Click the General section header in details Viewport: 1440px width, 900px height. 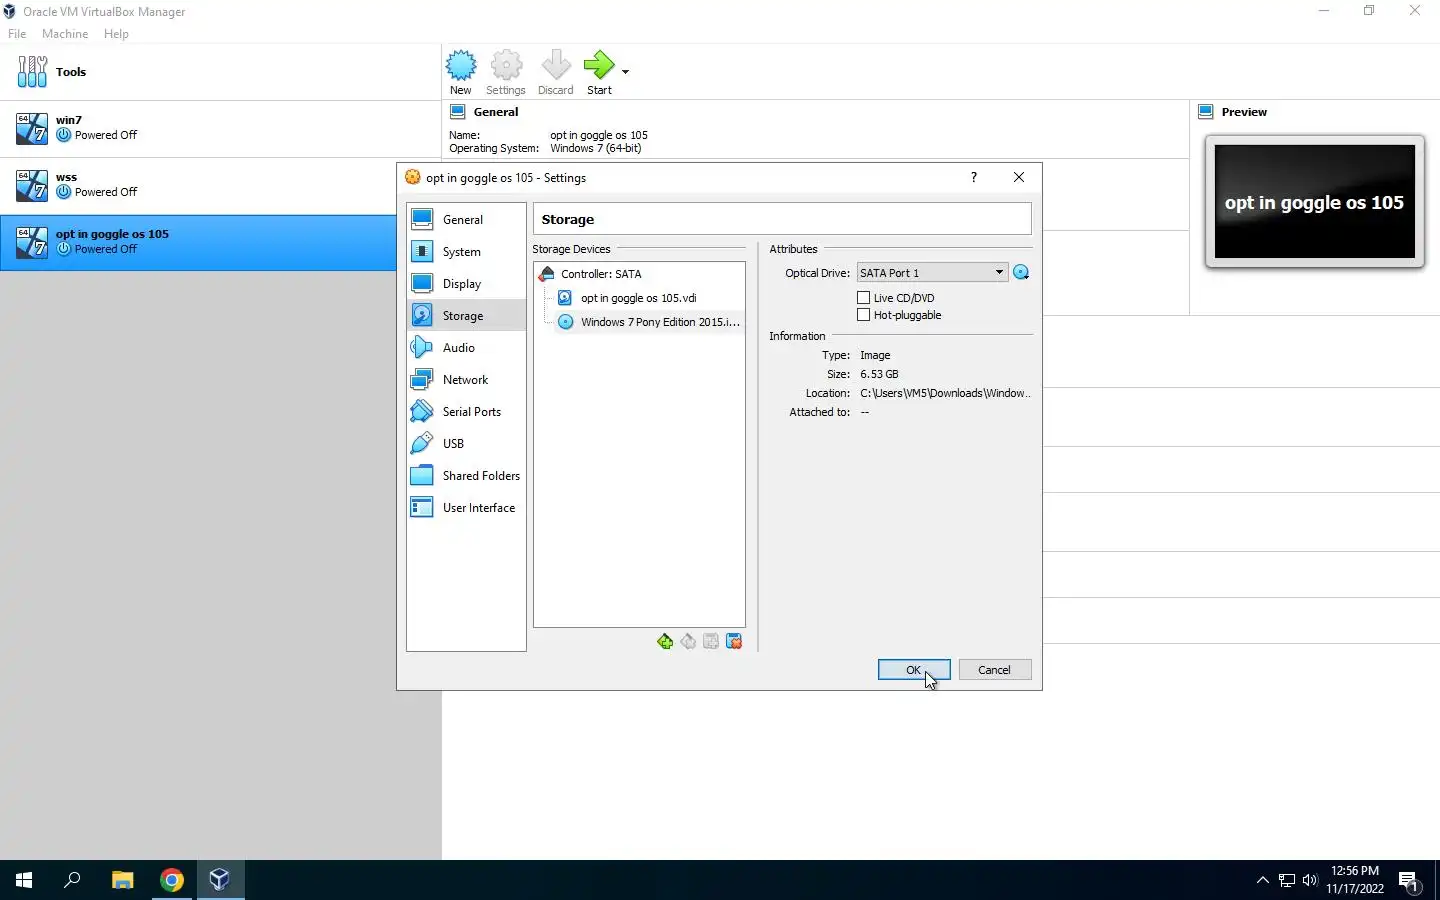(x=496, y=112)
